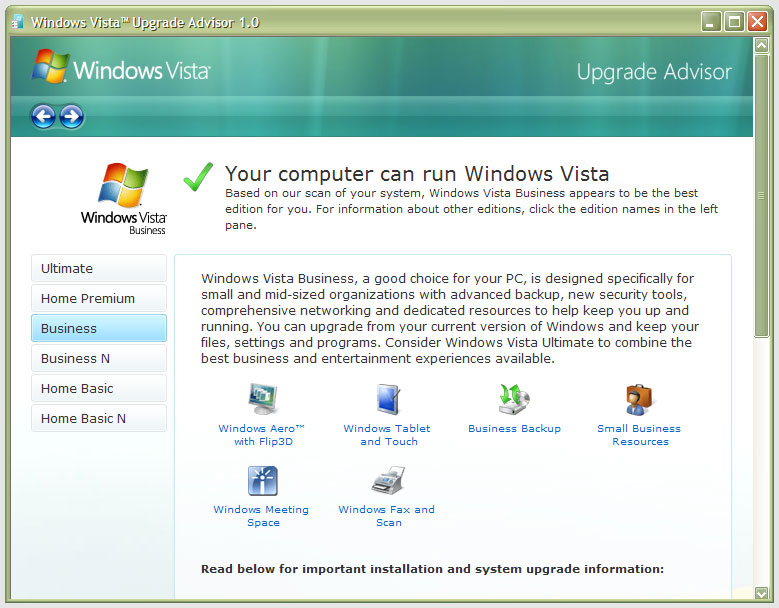Select the Home Basic edition

[x=99, y=388]
